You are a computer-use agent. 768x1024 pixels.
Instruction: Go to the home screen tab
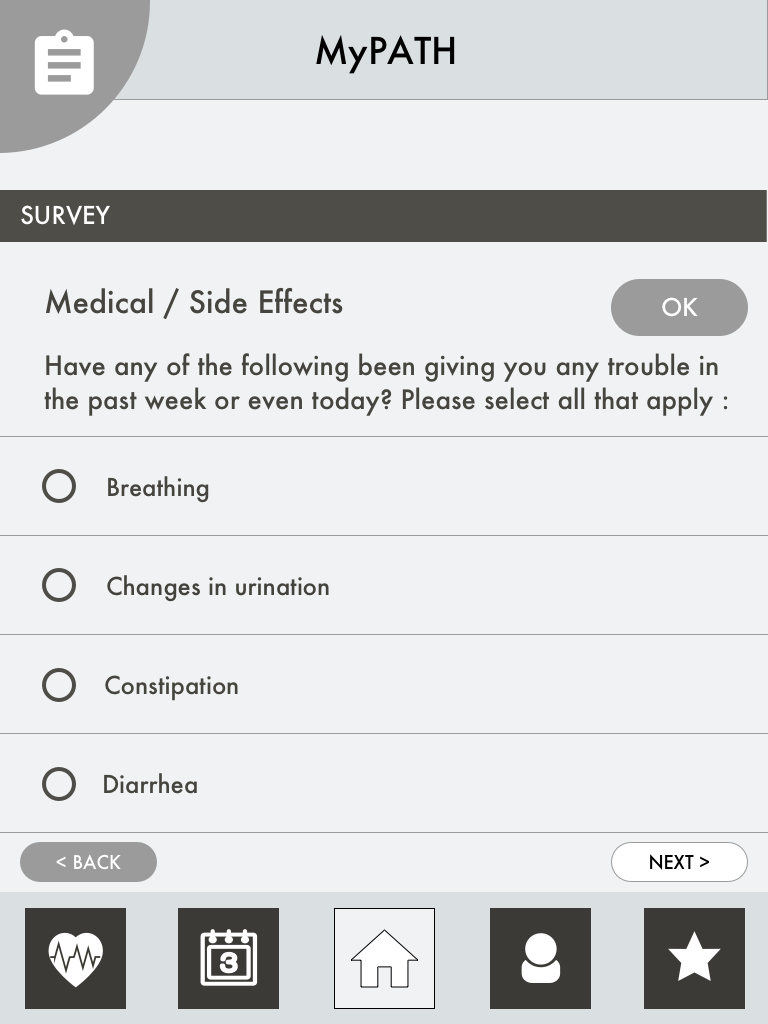point(384,958)
